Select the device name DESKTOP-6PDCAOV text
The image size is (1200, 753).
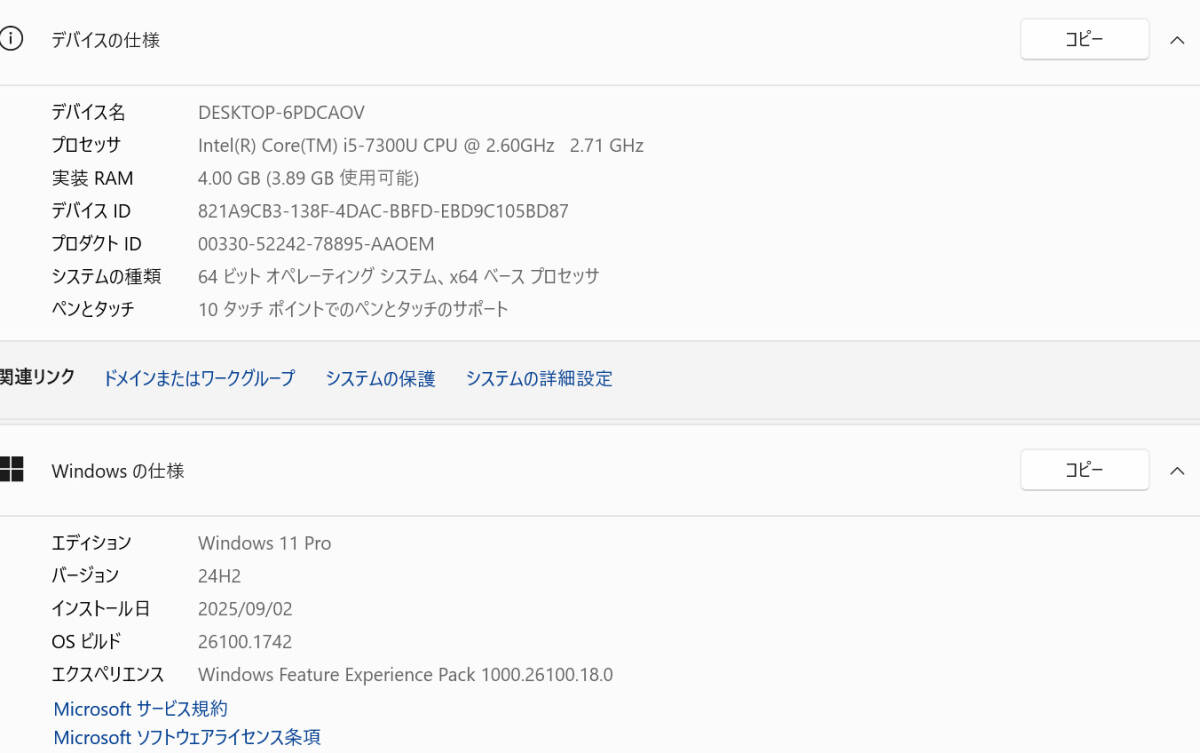pyautogui.click(x=281, y=113)
